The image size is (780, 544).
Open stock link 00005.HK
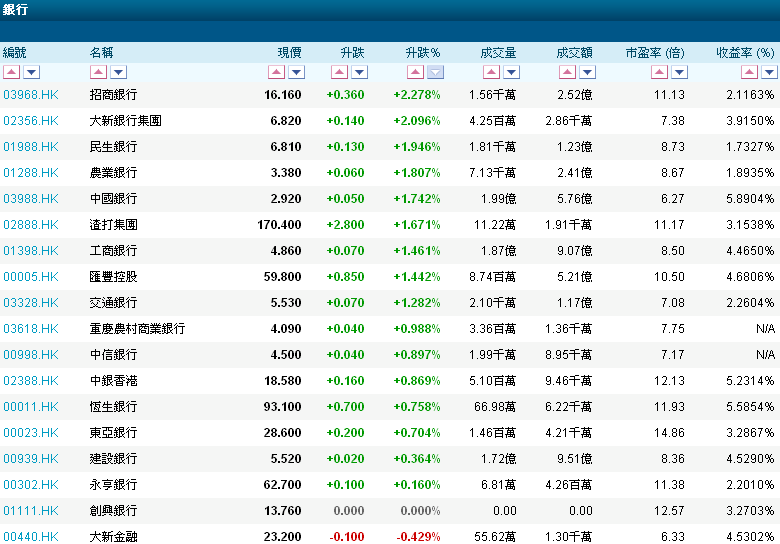click(31, 277)
